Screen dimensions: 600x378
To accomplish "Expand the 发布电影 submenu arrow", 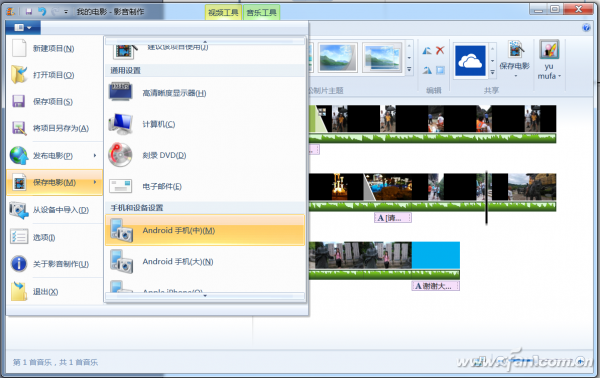I will [x=95, y=155].
